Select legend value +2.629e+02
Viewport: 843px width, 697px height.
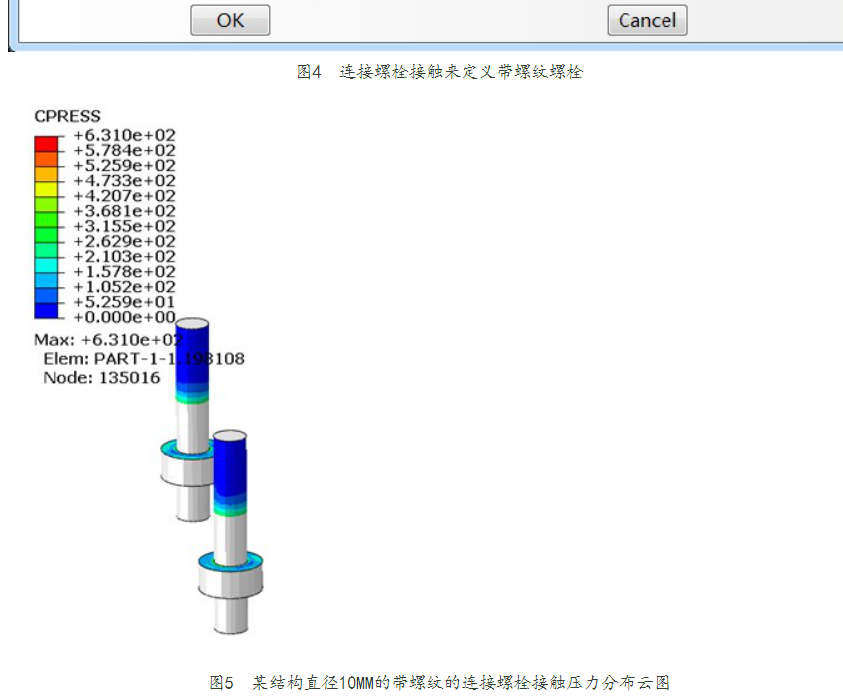(x=125, y=241)
